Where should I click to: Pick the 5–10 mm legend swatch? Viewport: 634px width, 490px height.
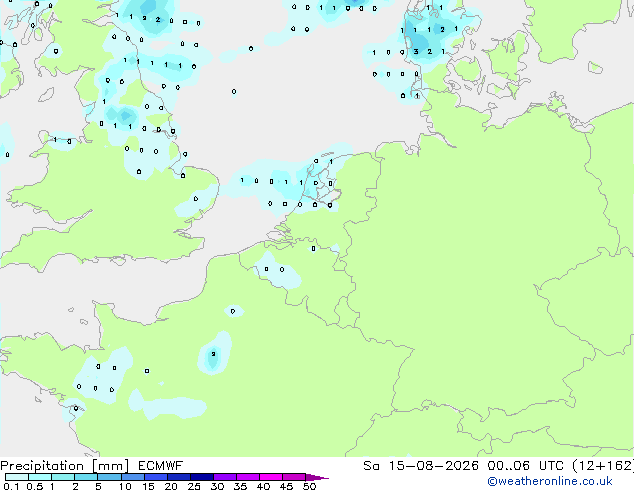coord(110,477)
